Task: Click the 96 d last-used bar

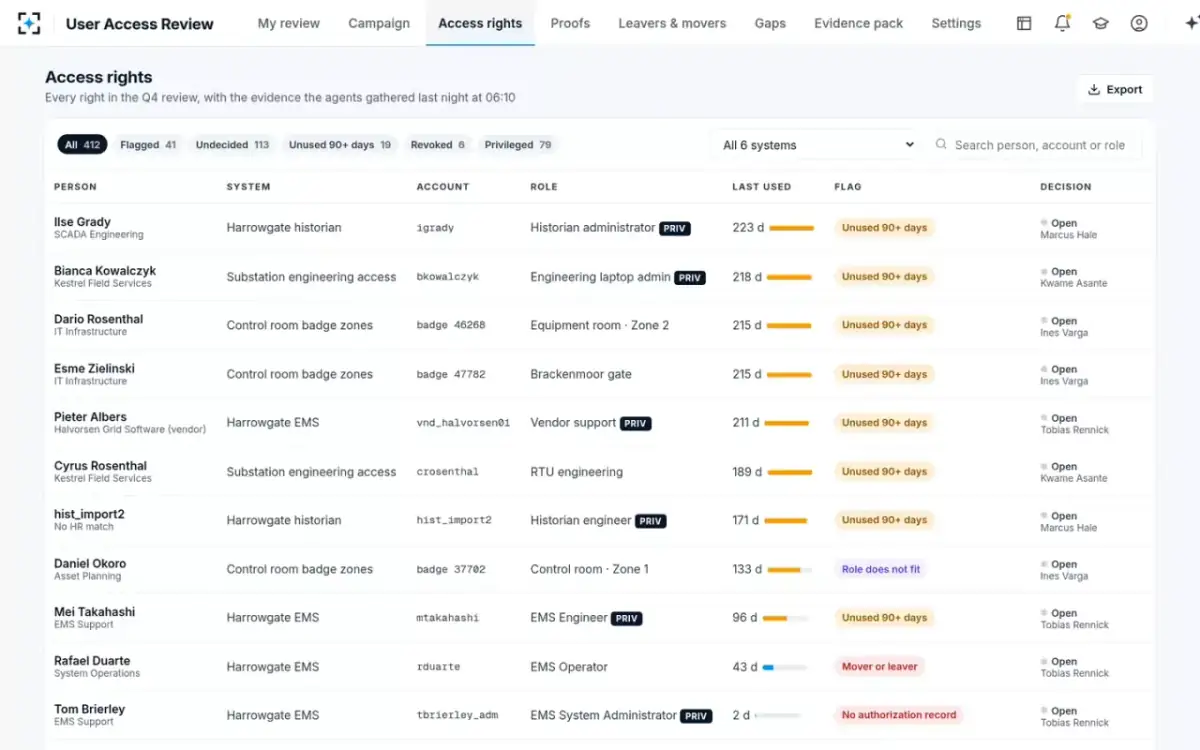Action: point(785,618)
